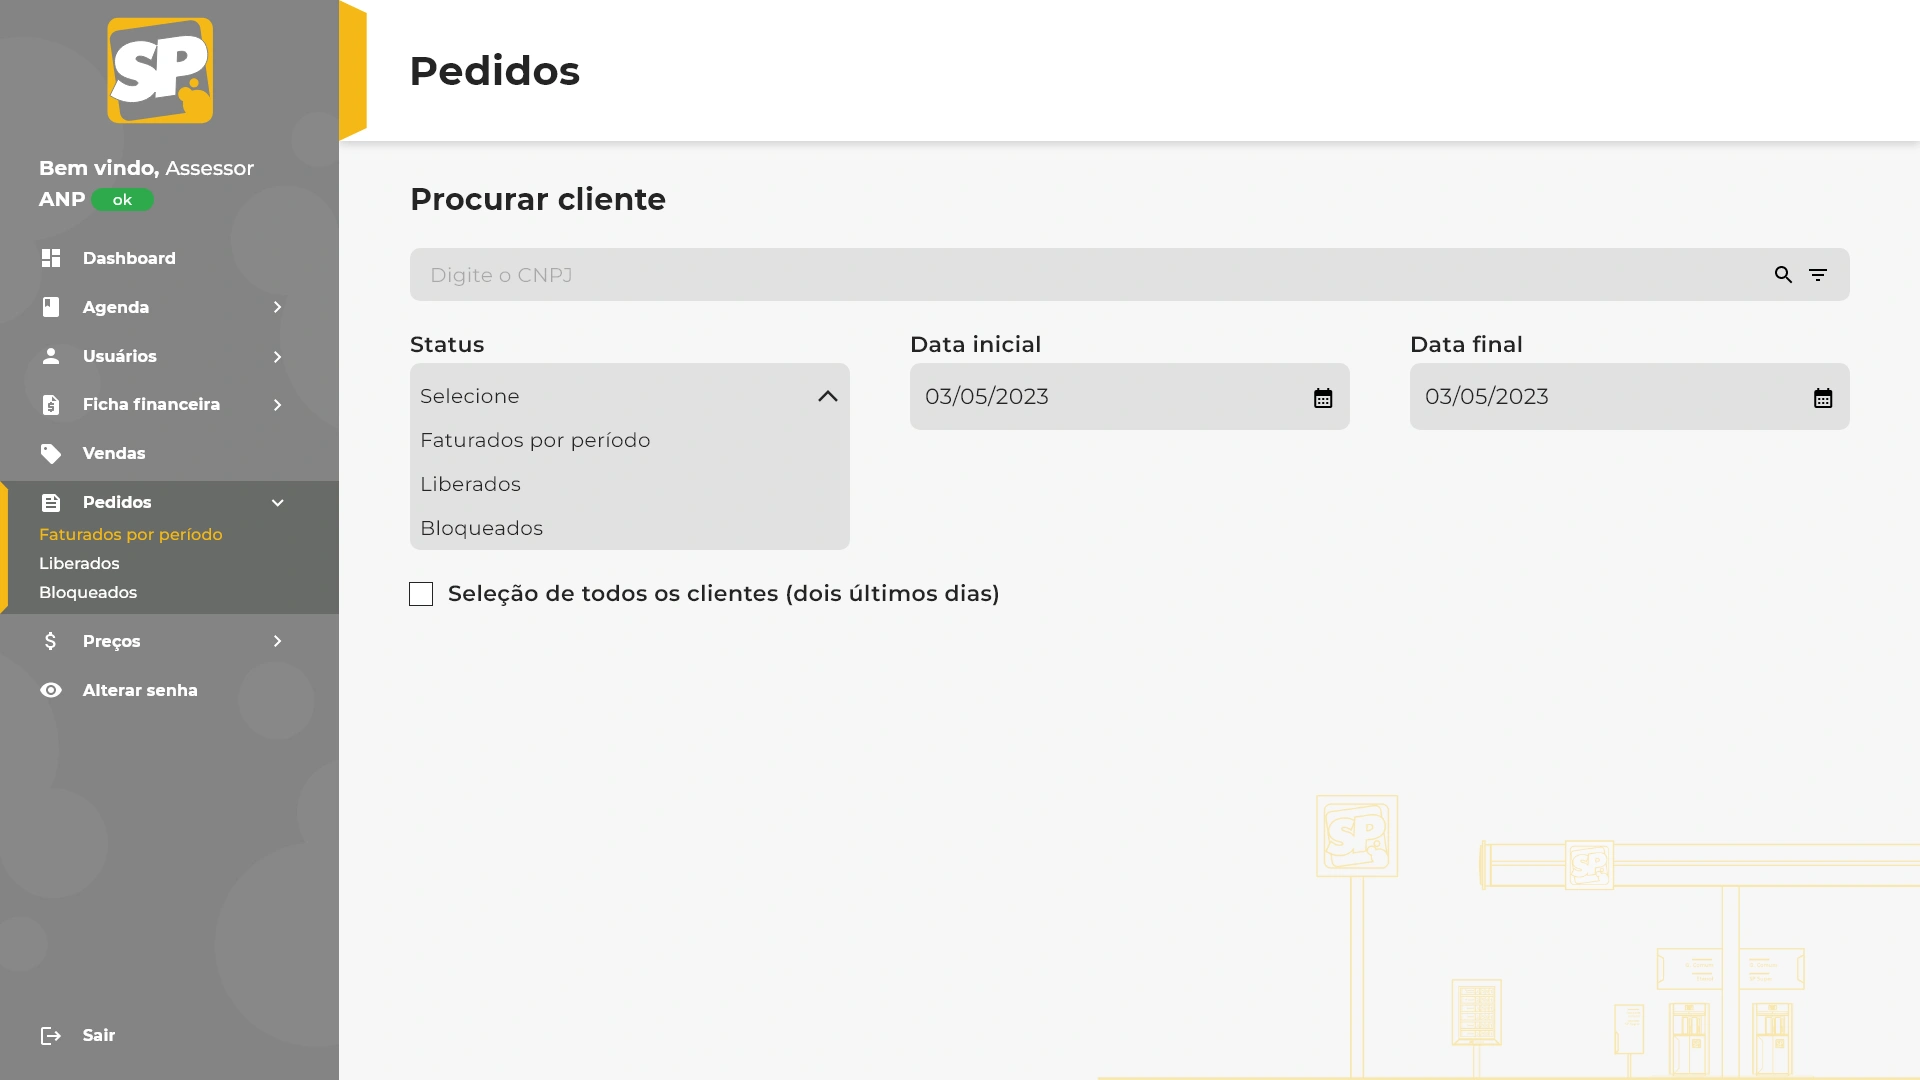1920x1080 pixels.
Task: Open Bloqueados under the Pedidos sidebar menu
Action: 88,593
